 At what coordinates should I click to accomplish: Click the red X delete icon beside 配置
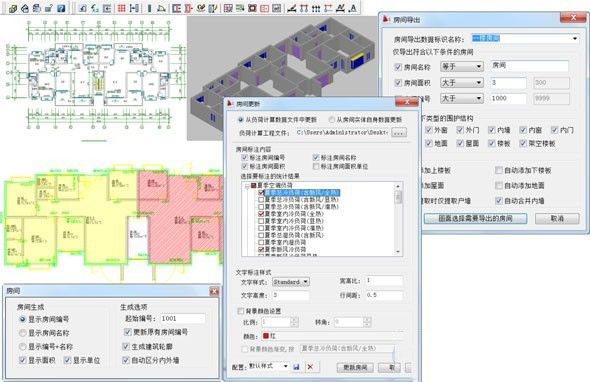click(310, 367)
